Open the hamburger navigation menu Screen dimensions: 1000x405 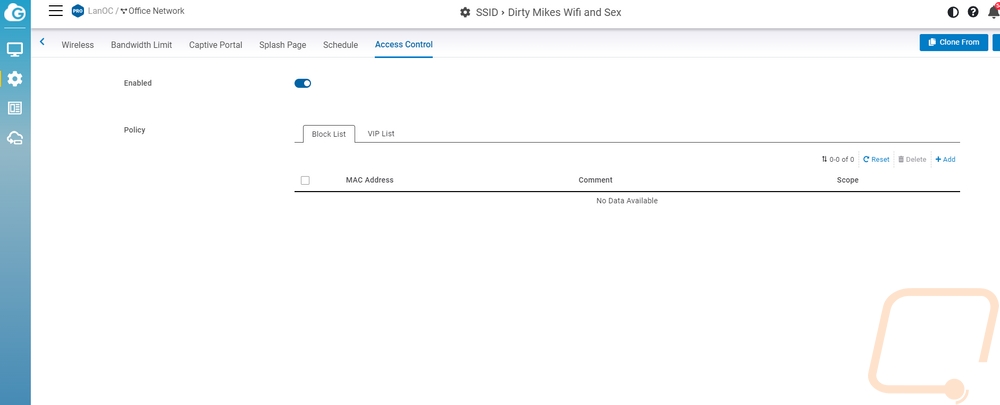click(x=56, y=11)
